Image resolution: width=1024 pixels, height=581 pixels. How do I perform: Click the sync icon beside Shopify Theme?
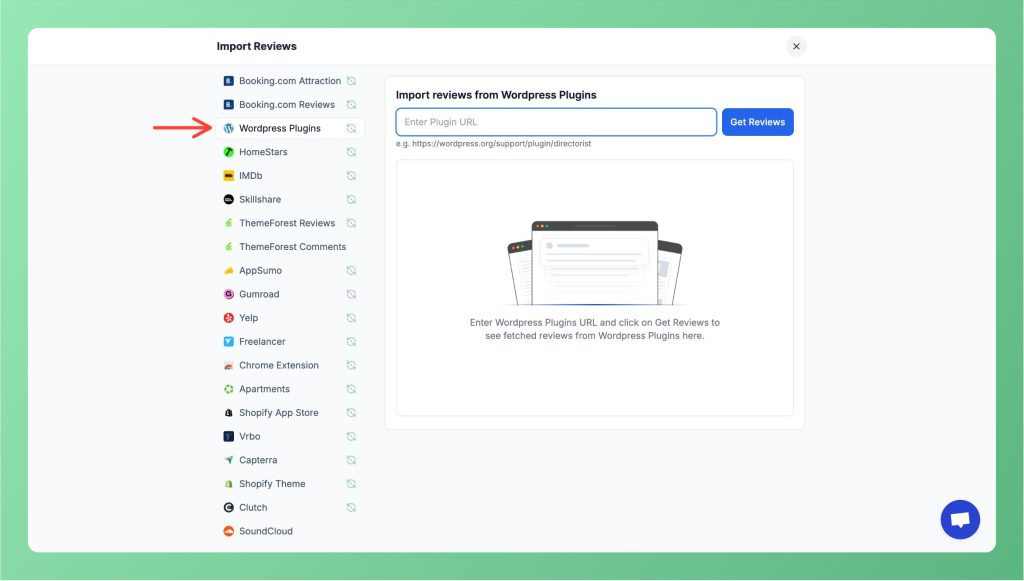click(x=351, y=484)
